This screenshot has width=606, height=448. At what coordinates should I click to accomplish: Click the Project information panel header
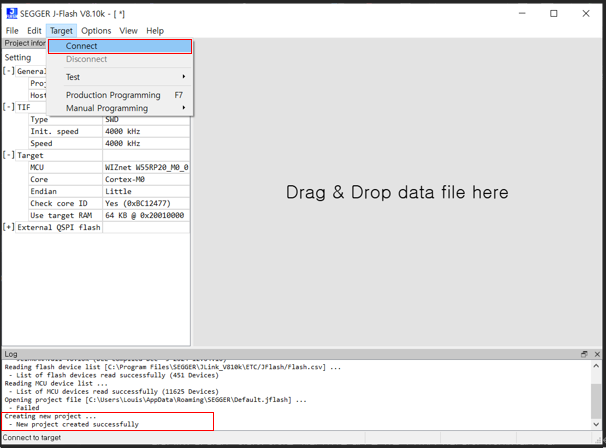(x=25, y=43)
